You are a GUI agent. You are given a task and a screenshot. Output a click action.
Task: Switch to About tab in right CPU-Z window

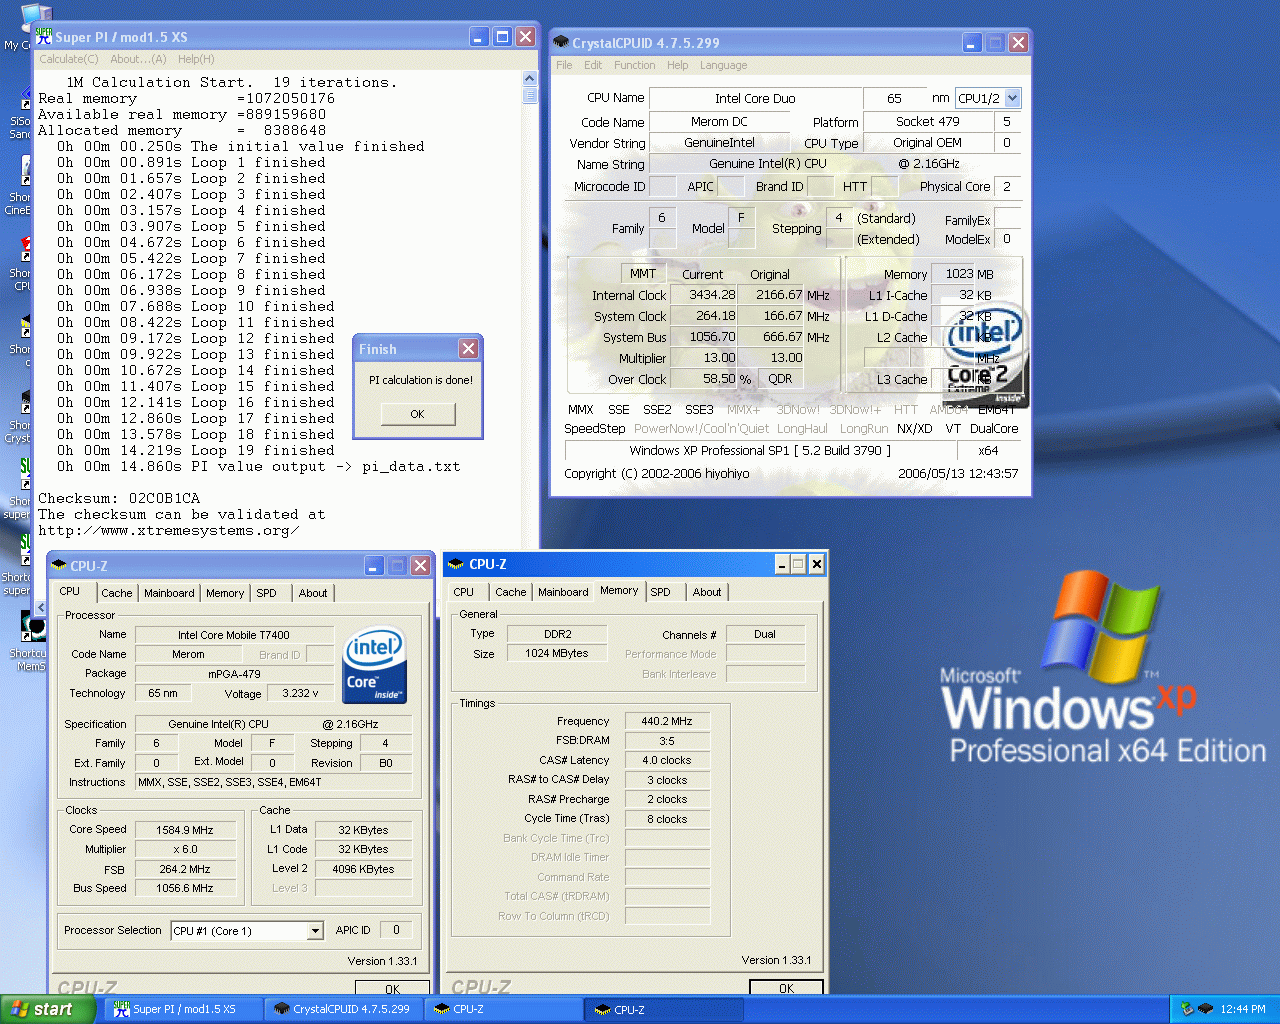click(x=707, y=592)
